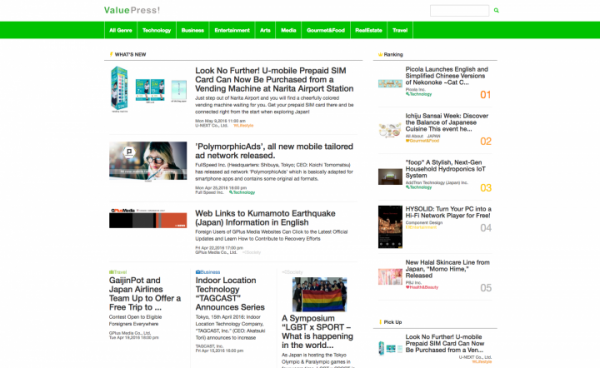600x368 pixels.
Task: Open Web Links to Kumamoto Earthquake article
Action: [x=265, y=218]
